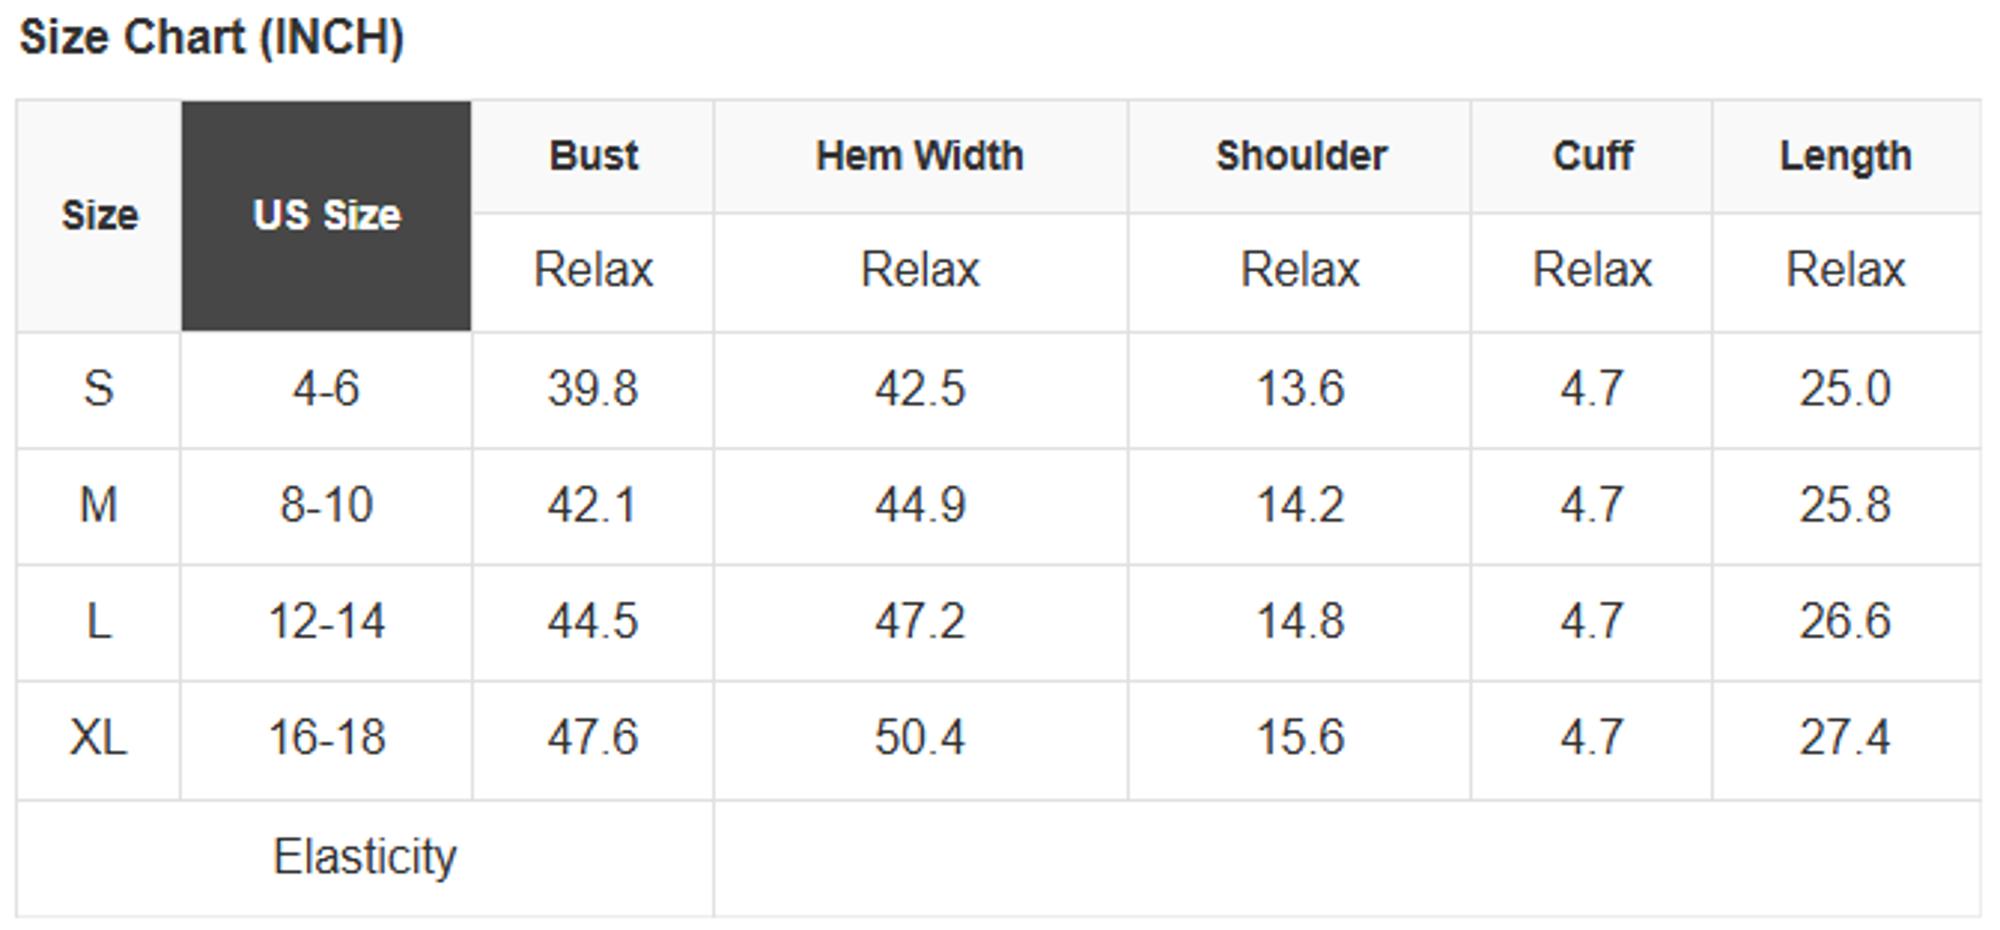Click the "Elasticity" row label

click(x=365, y=857)
